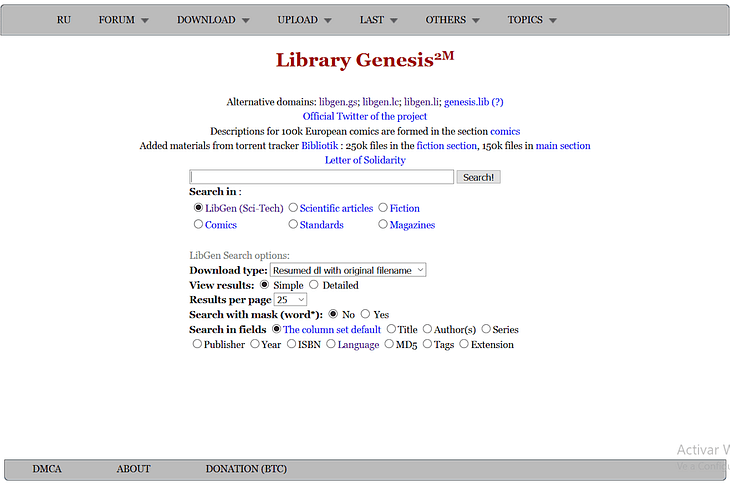Screen dimensions: 730x485
Task: Open The column set default link
Action: click(x=332, y=330)
